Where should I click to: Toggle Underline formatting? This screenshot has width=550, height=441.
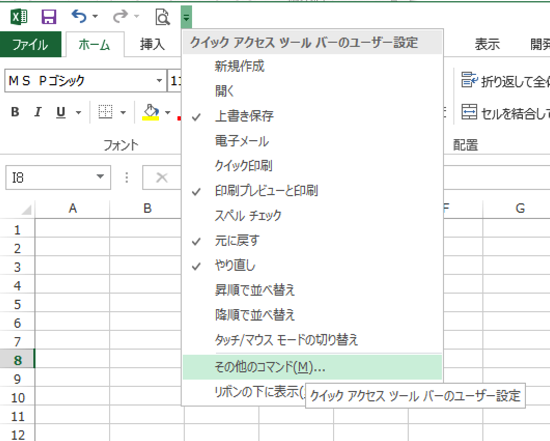61,112
